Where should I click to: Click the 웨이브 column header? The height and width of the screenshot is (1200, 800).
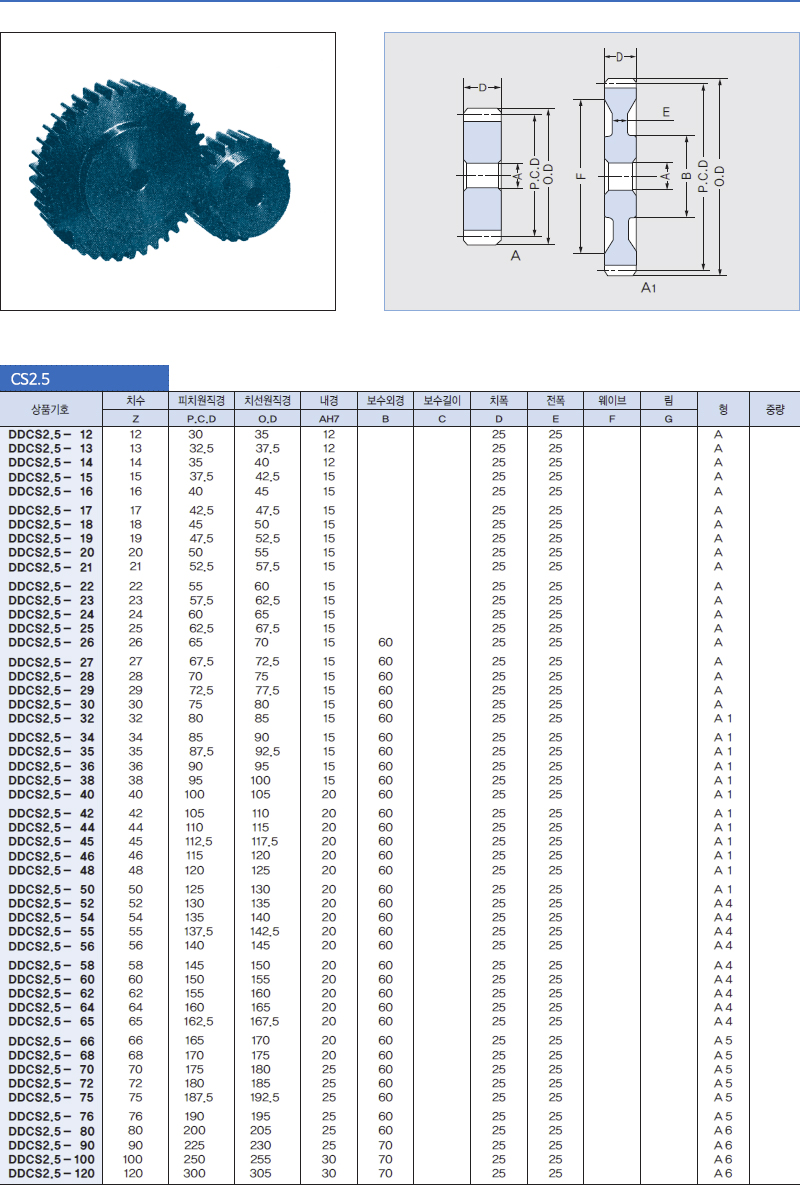[611, 400]
